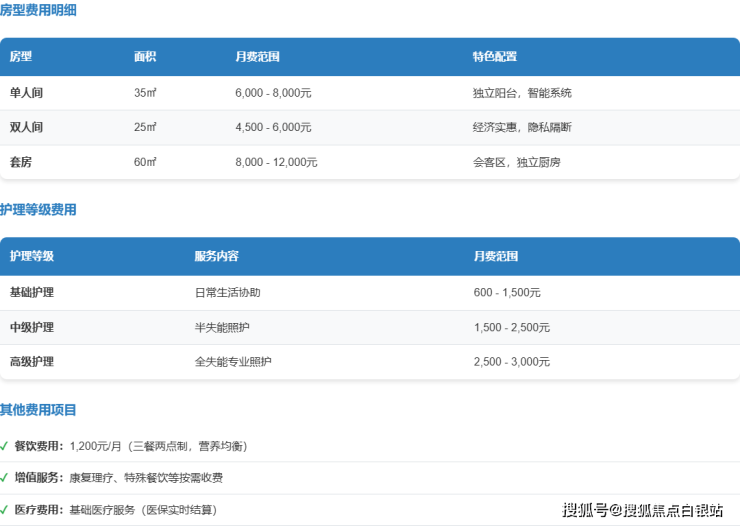Click the 服务内容 column header

click(216, 256)
